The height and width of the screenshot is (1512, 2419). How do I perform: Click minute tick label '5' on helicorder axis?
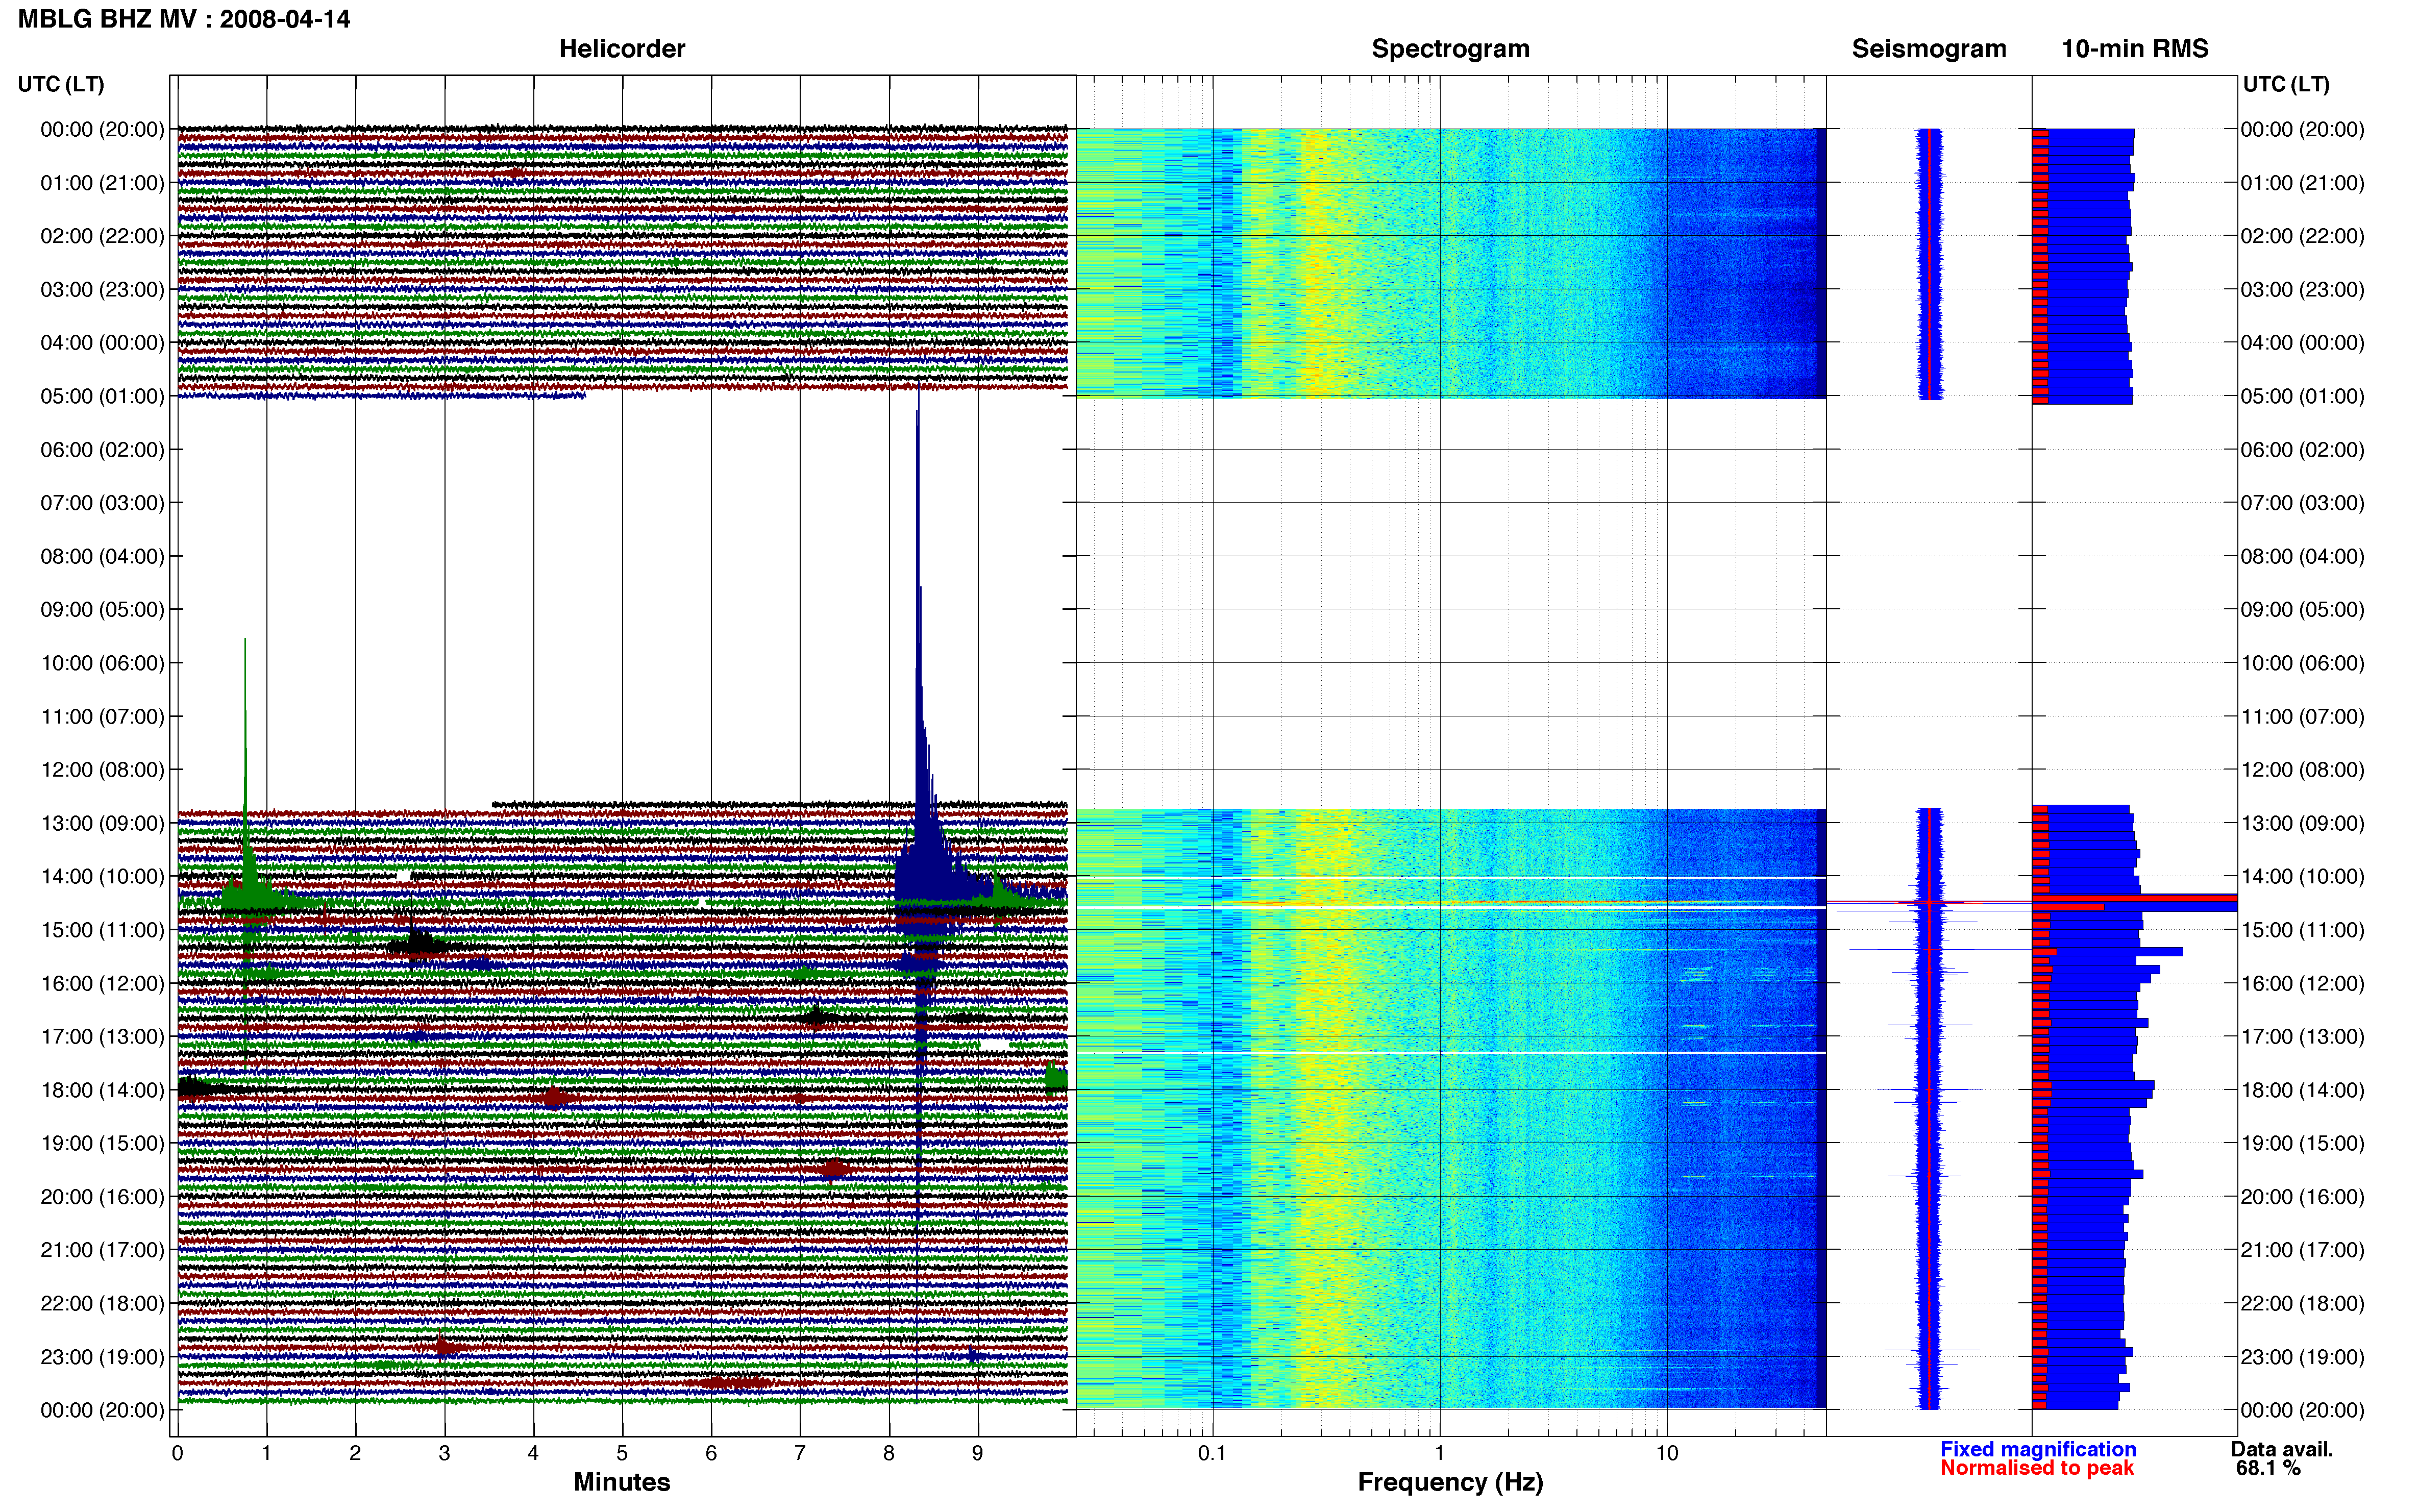[x=622, y=1453]
